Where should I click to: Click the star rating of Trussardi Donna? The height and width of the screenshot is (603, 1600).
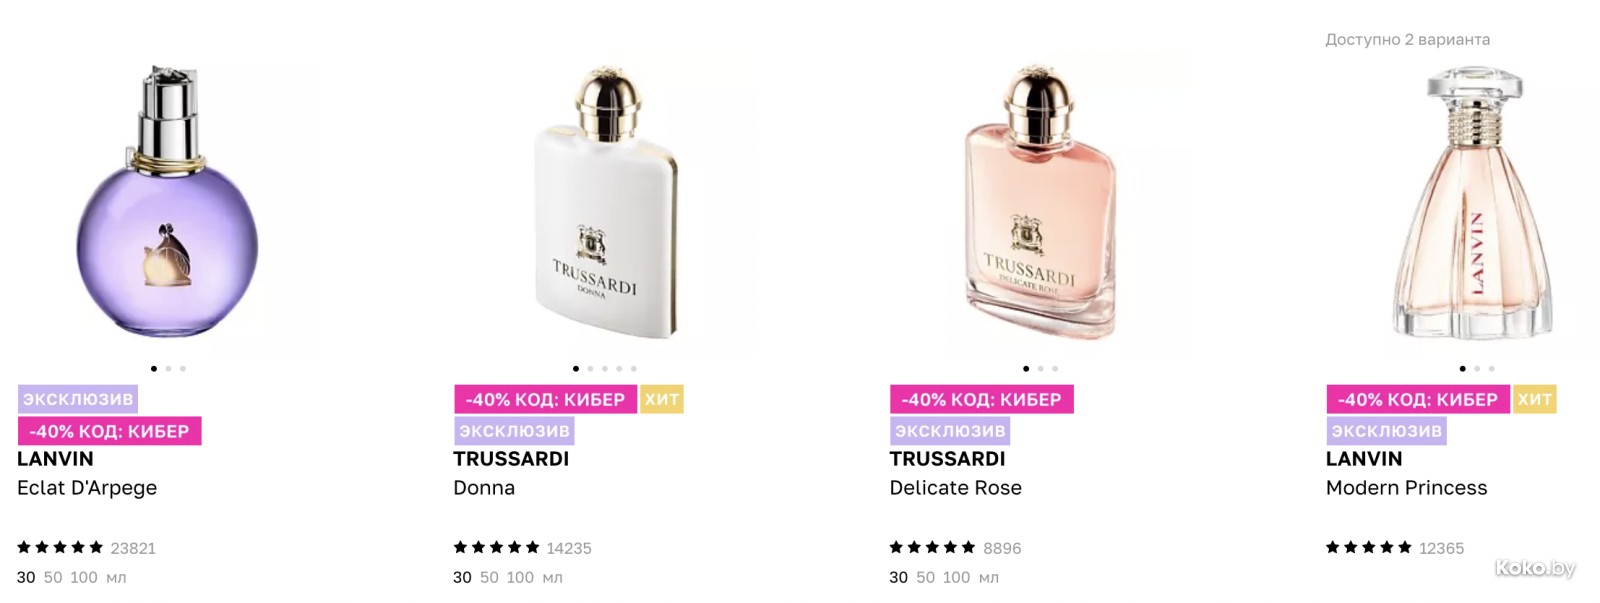pyautogui.click(x=496, y=547)
